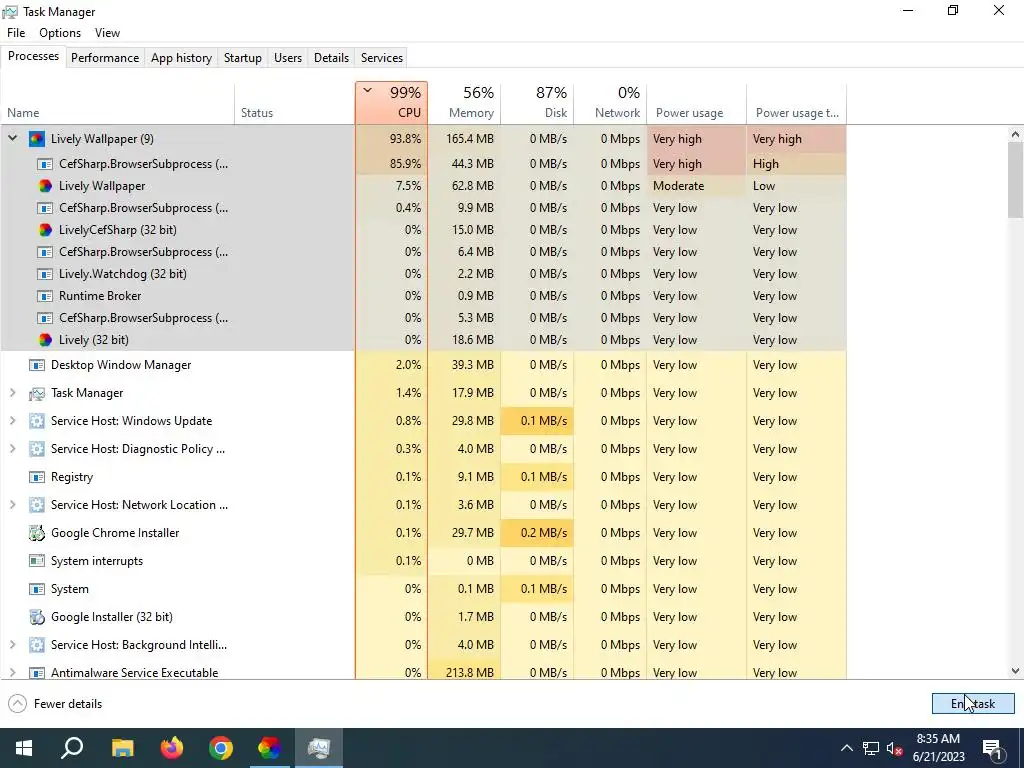Open the File menu

[16, 33]
